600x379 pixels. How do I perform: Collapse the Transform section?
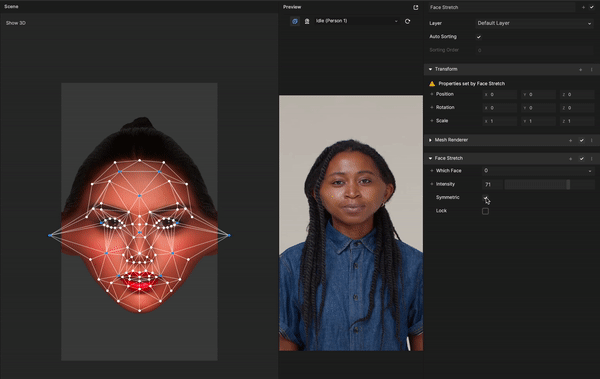pyautogui.click(x=430, y=69)
